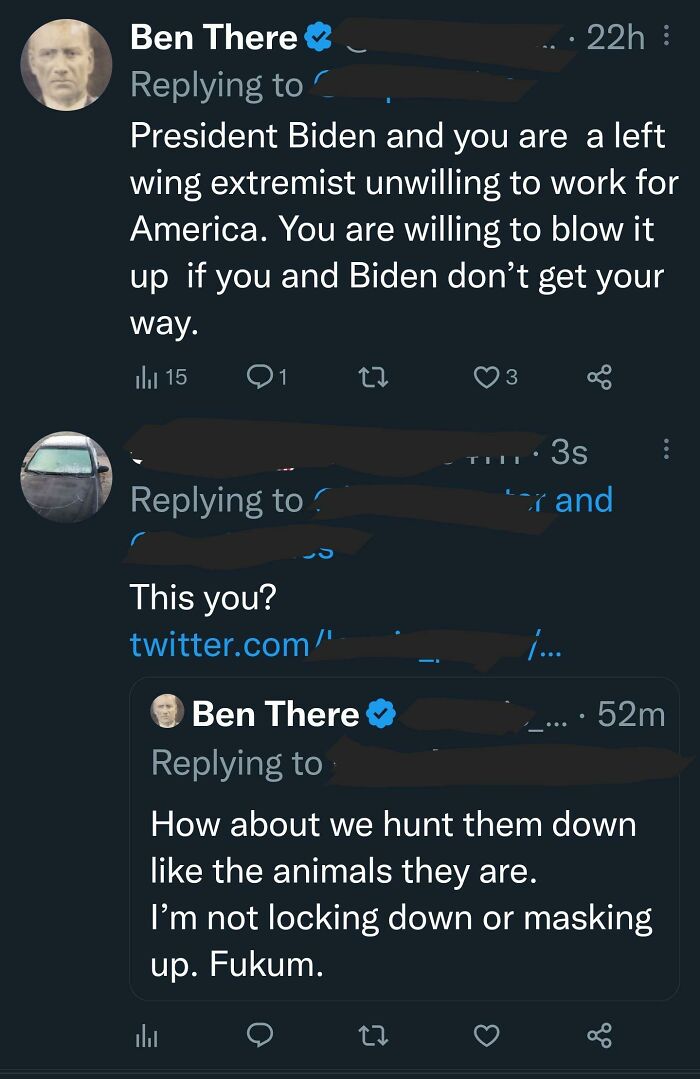Select the share icon on the top tweet
This screenshot has width=700, height=1079.
point(597,378)
